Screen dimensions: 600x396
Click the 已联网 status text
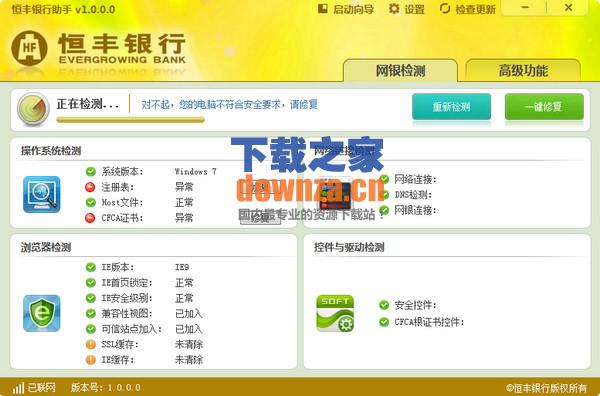[x=42, y=388]
